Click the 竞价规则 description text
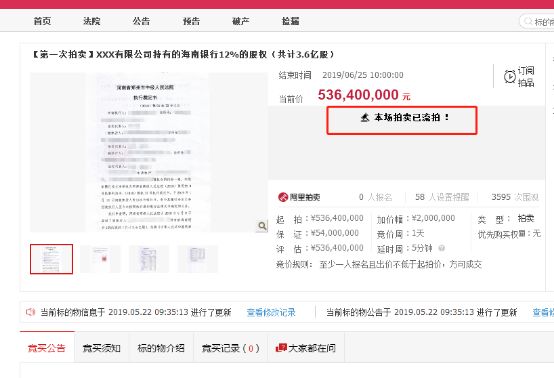Viewport: 554px width, 378px height. pos(400,264)
